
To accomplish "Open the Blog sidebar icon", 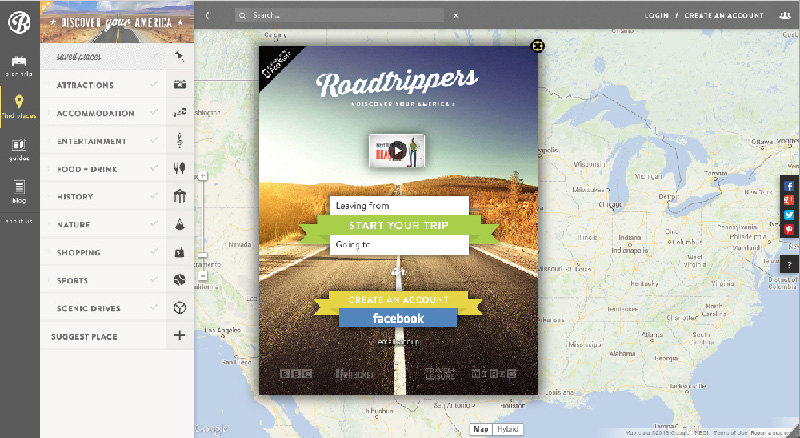I will pyautogui.click(x=19, y=189).
